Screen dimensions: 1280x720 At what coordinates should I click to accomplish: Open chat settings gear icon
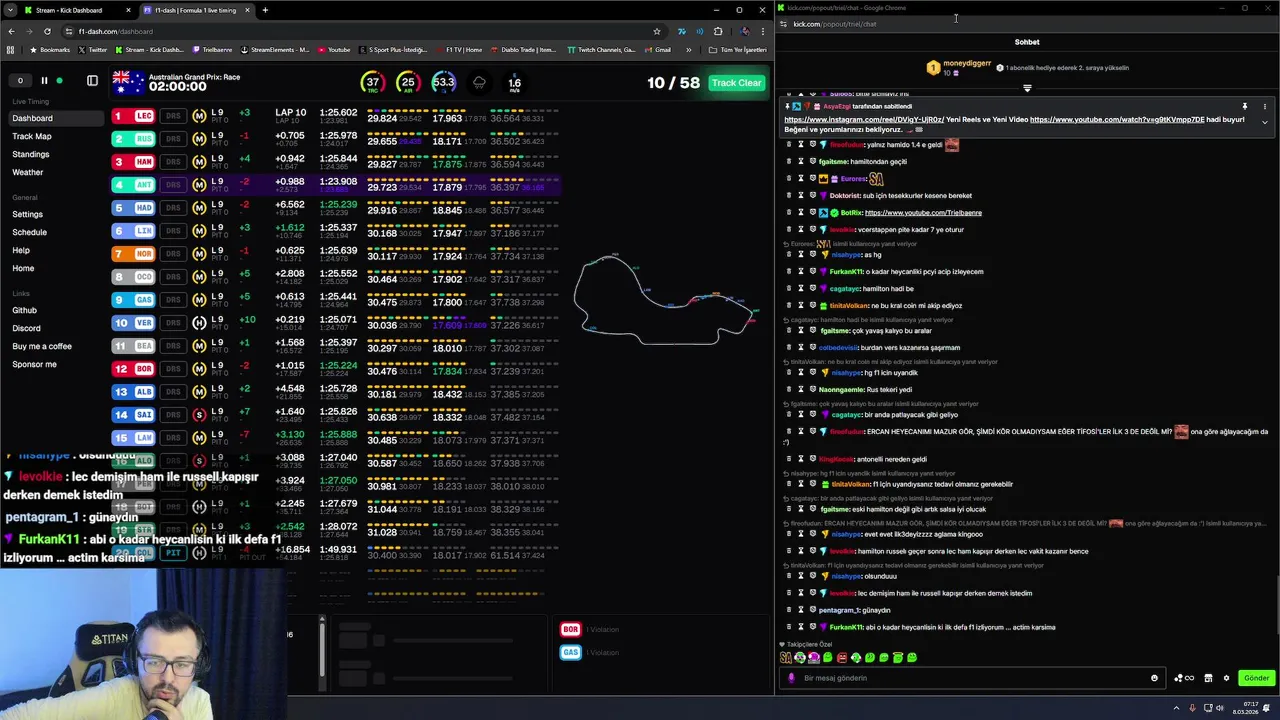1226,678
